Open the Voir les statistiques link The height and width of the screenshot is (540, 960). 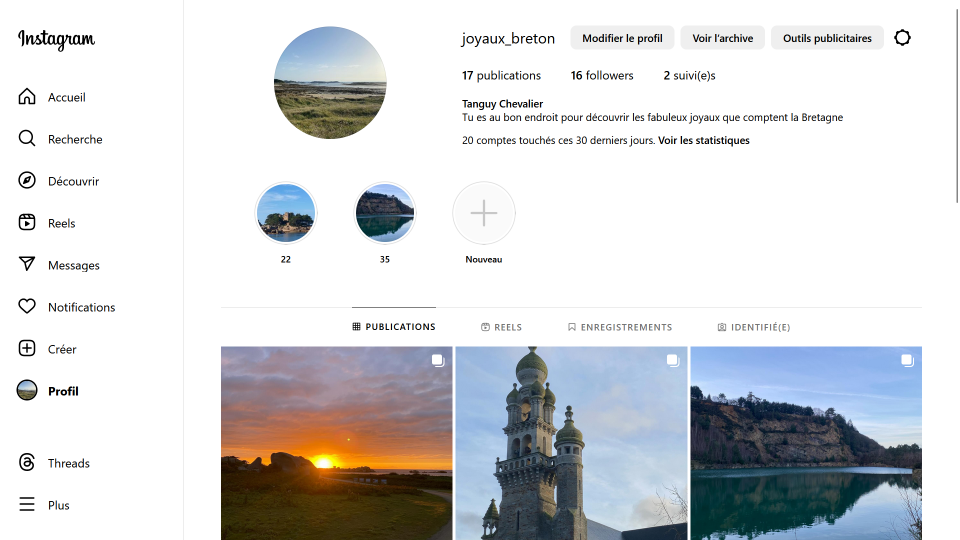coord(703,141)
